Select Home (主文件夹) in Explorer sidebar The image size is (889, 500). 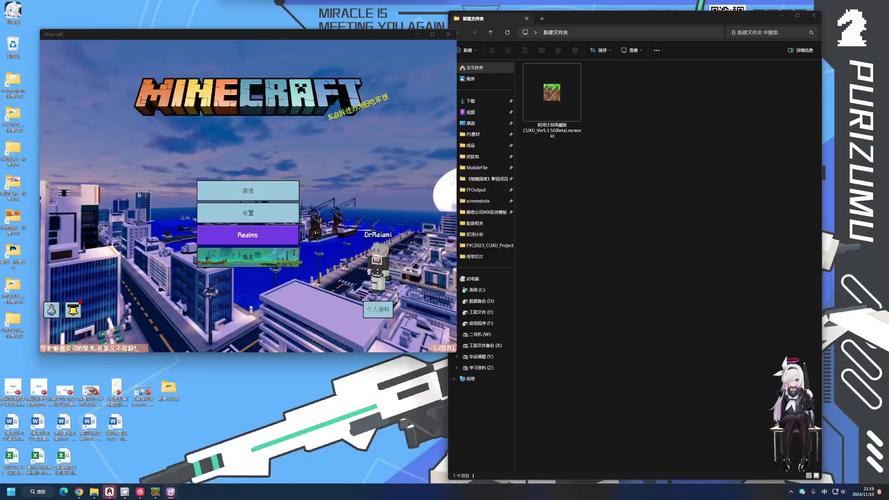click(x=485, y=67)
